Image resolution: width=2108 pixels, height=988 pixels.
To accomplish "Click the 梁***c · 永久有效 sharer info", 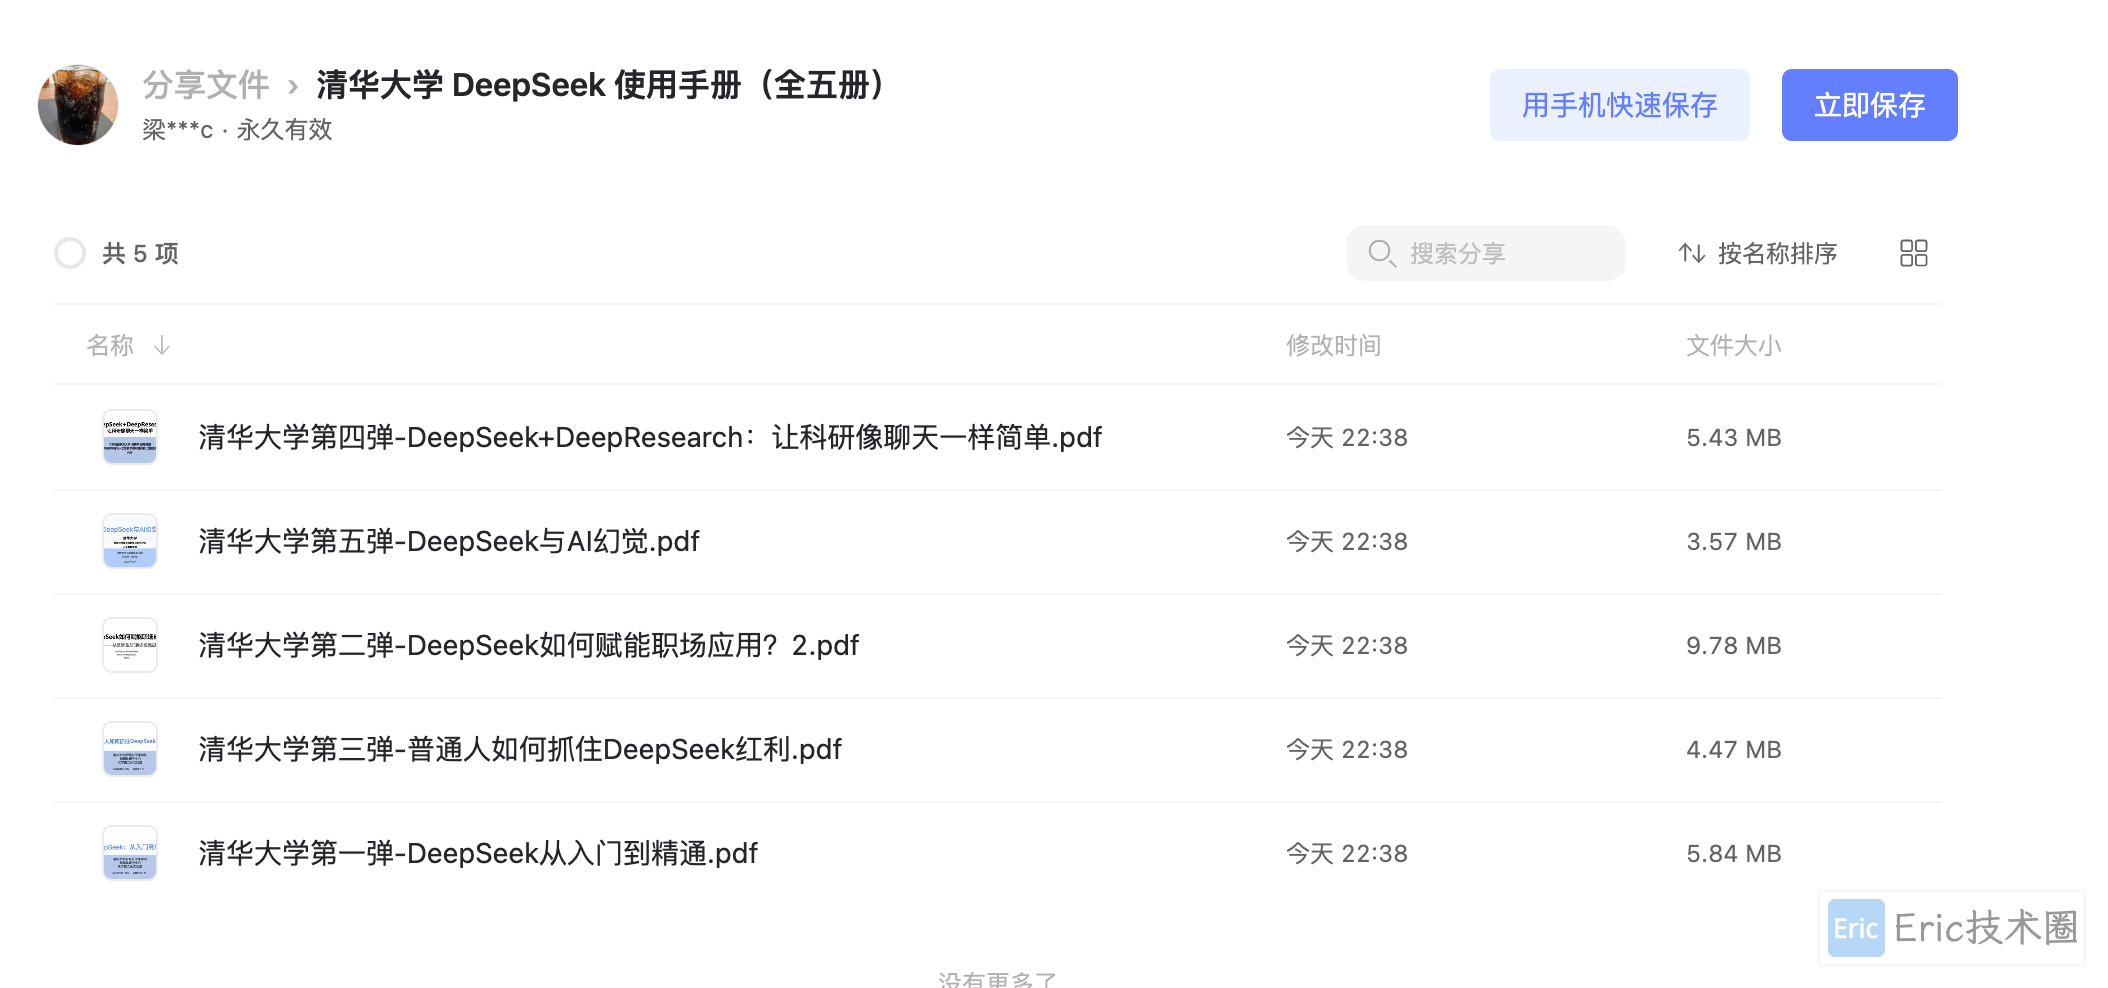I will [237, 129].
